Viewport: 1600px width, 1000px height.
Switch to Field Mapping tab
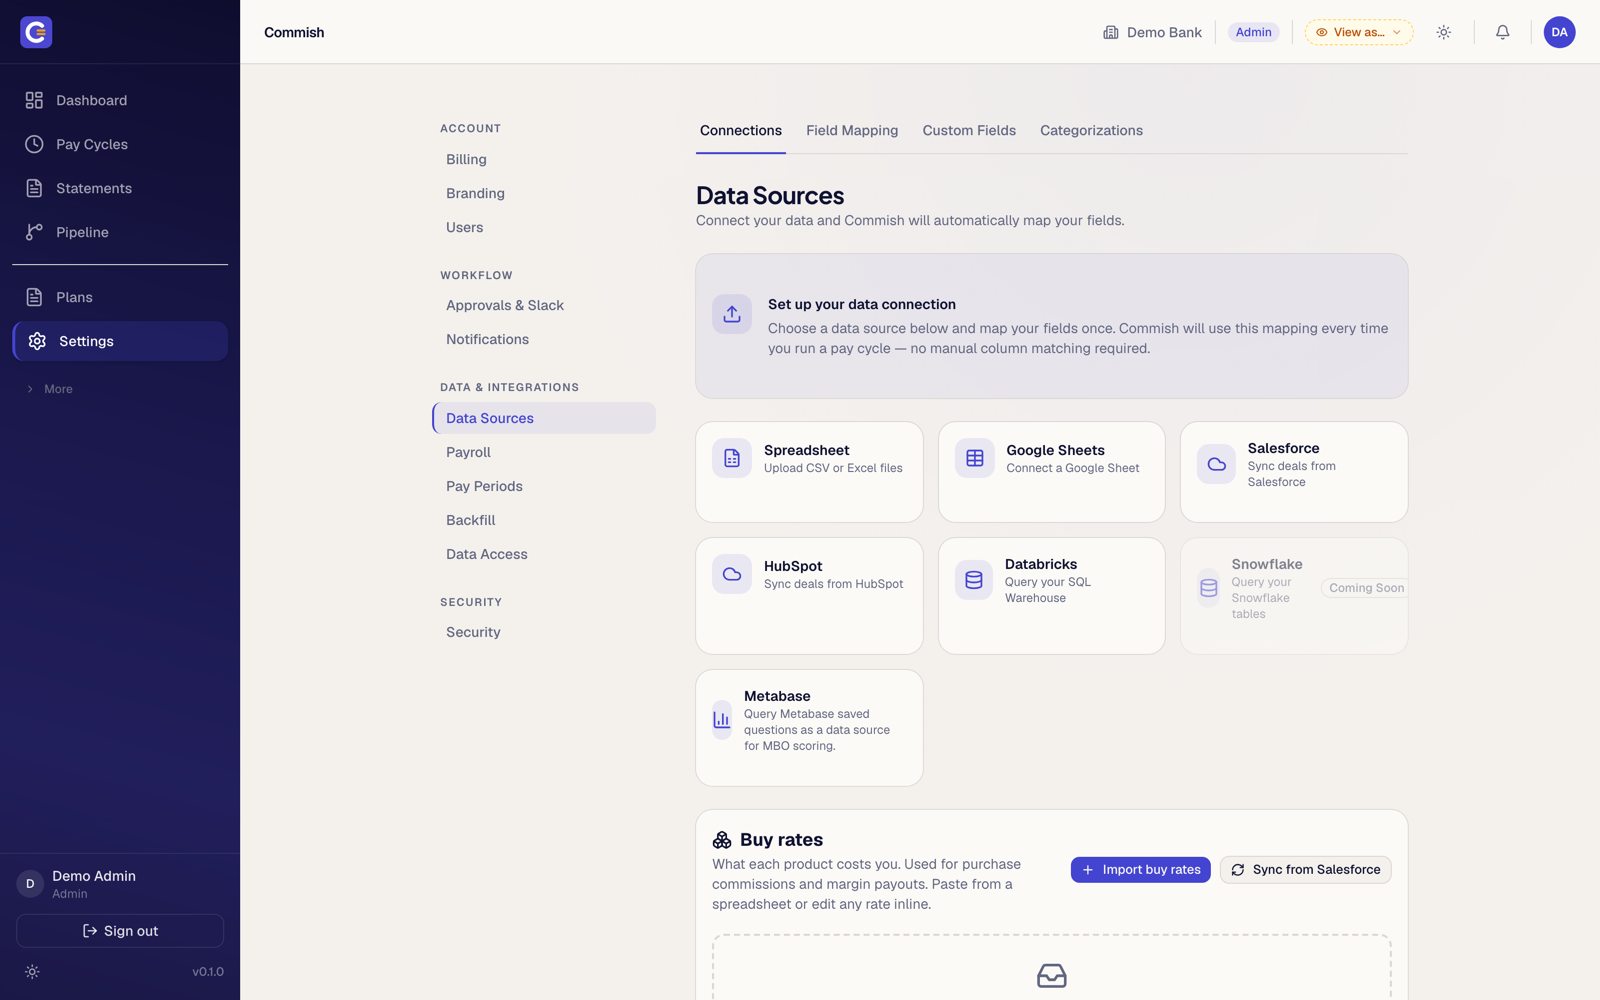point(852,131)
